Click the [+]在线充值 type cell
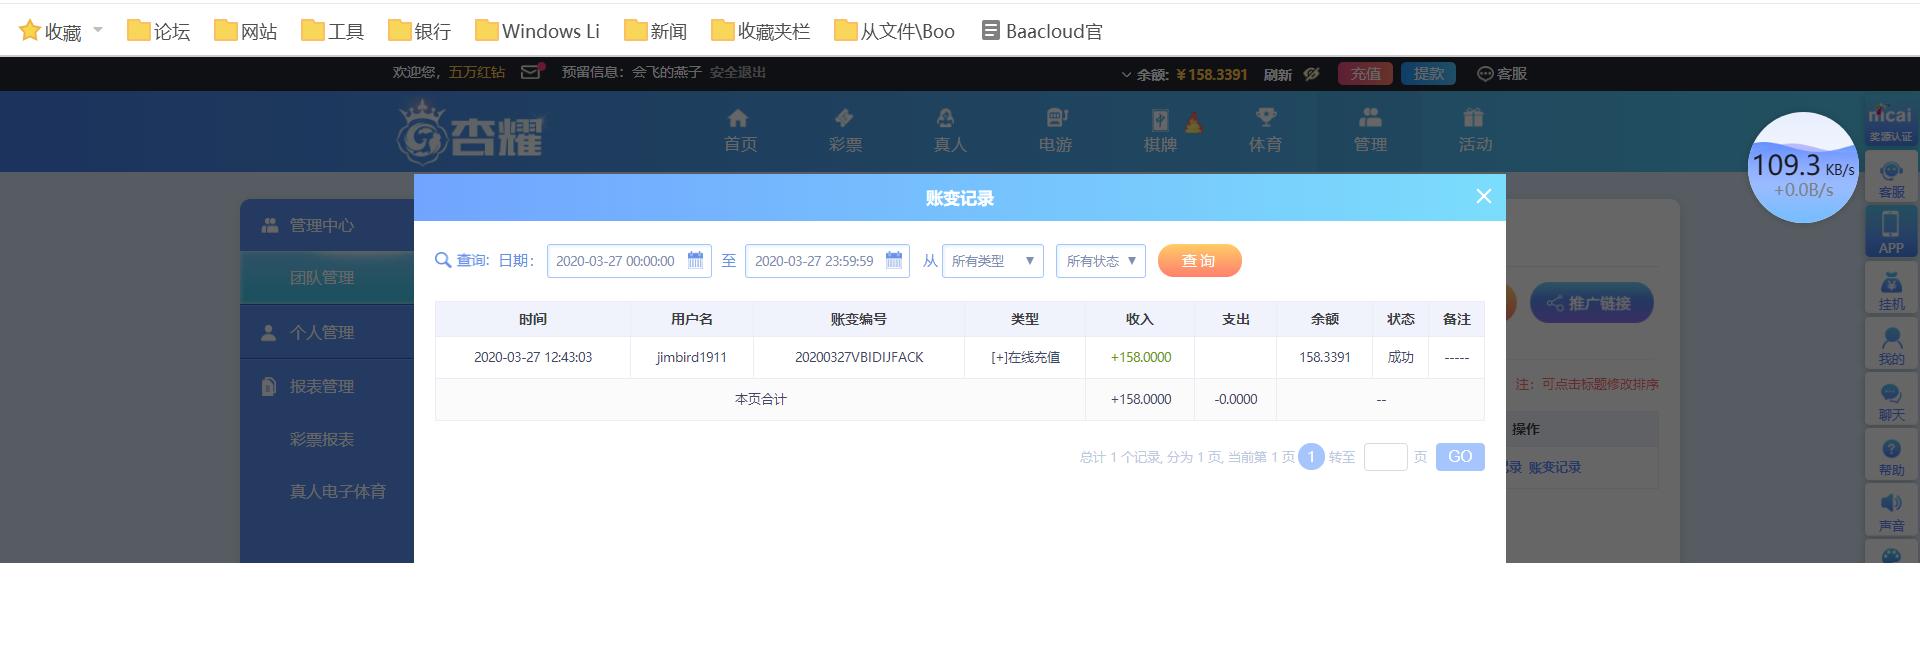1920x648 pixels. (1025, 357)
